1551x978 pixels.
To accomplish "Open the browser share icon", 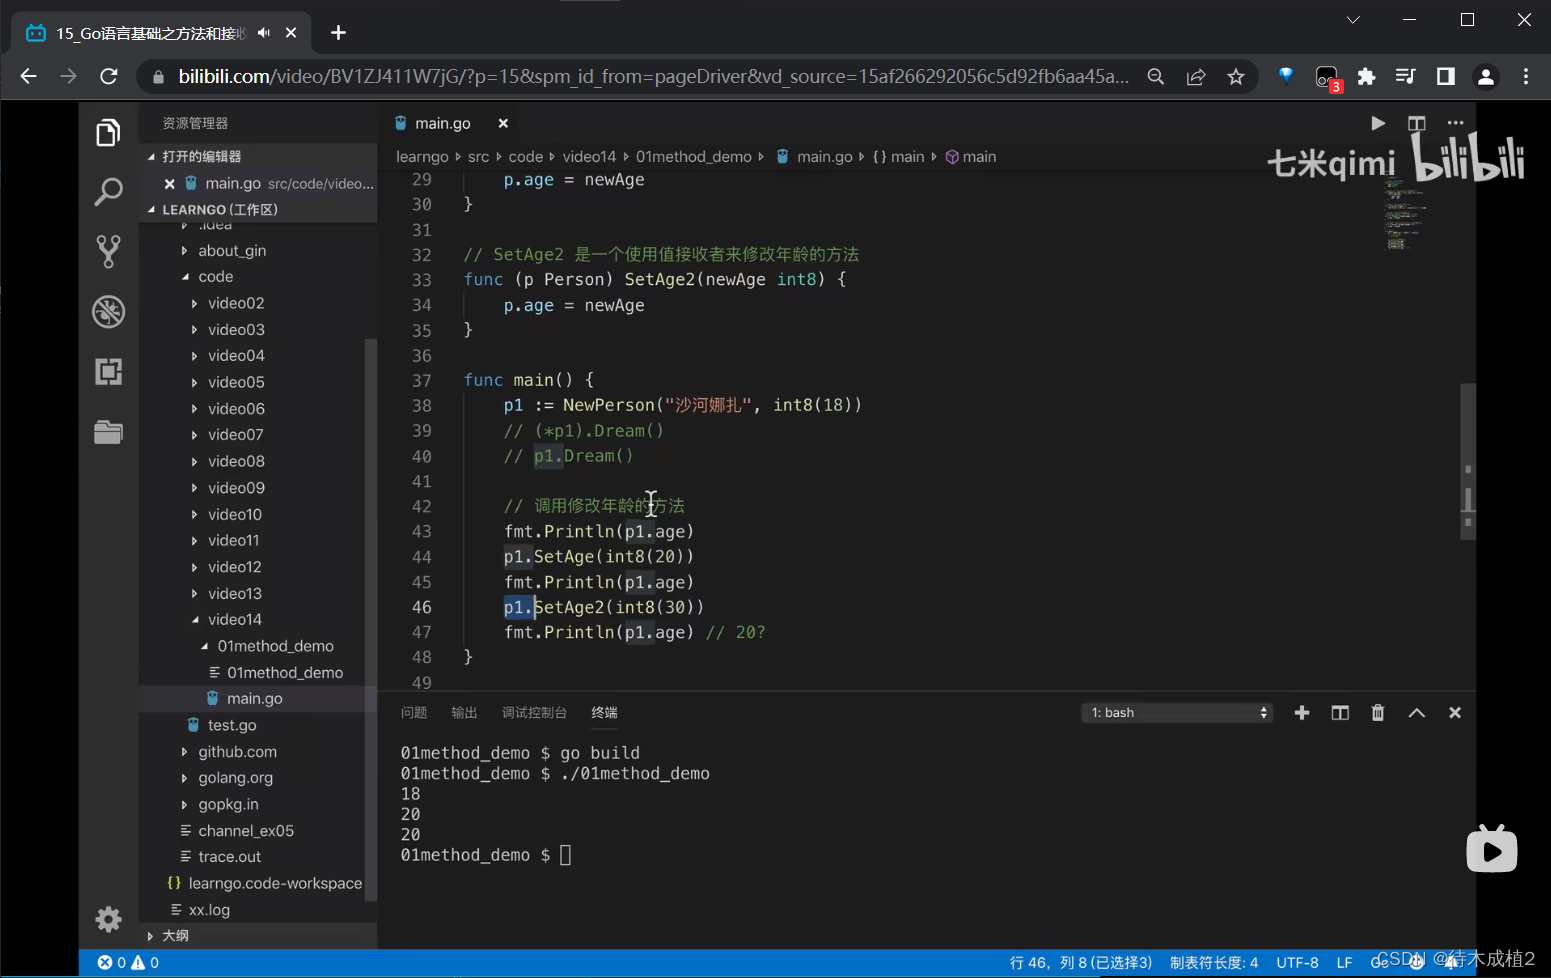I will pos(1196,77).
